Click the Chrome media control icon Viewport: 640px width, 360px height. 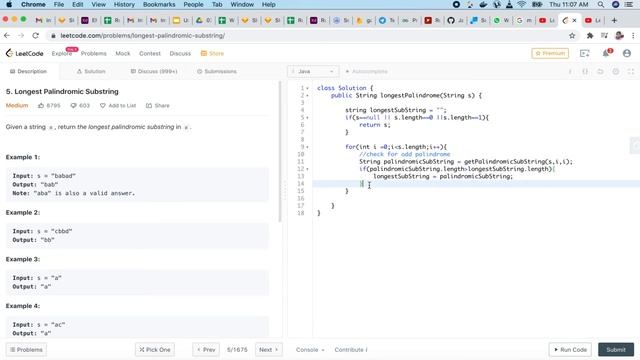pos(604,36)
